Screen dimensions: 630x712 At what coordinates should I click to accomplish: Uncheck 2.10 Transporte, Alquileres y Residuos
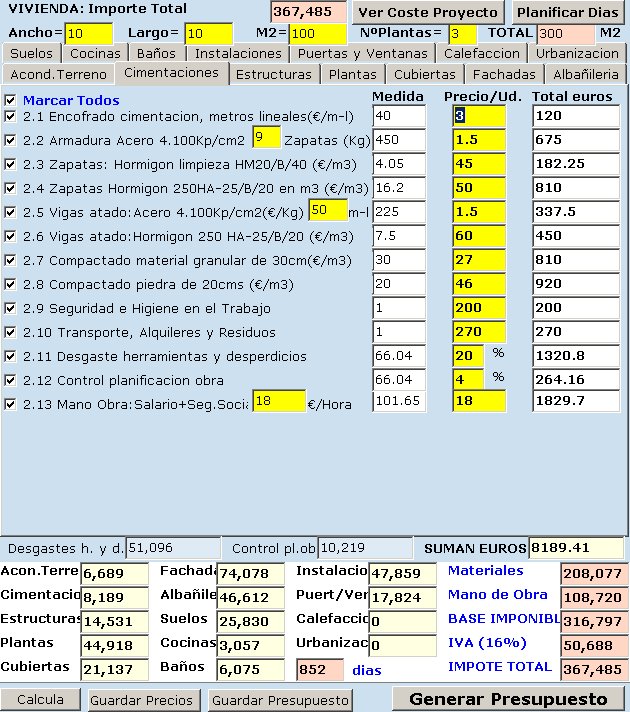click(x=10, y=333)
